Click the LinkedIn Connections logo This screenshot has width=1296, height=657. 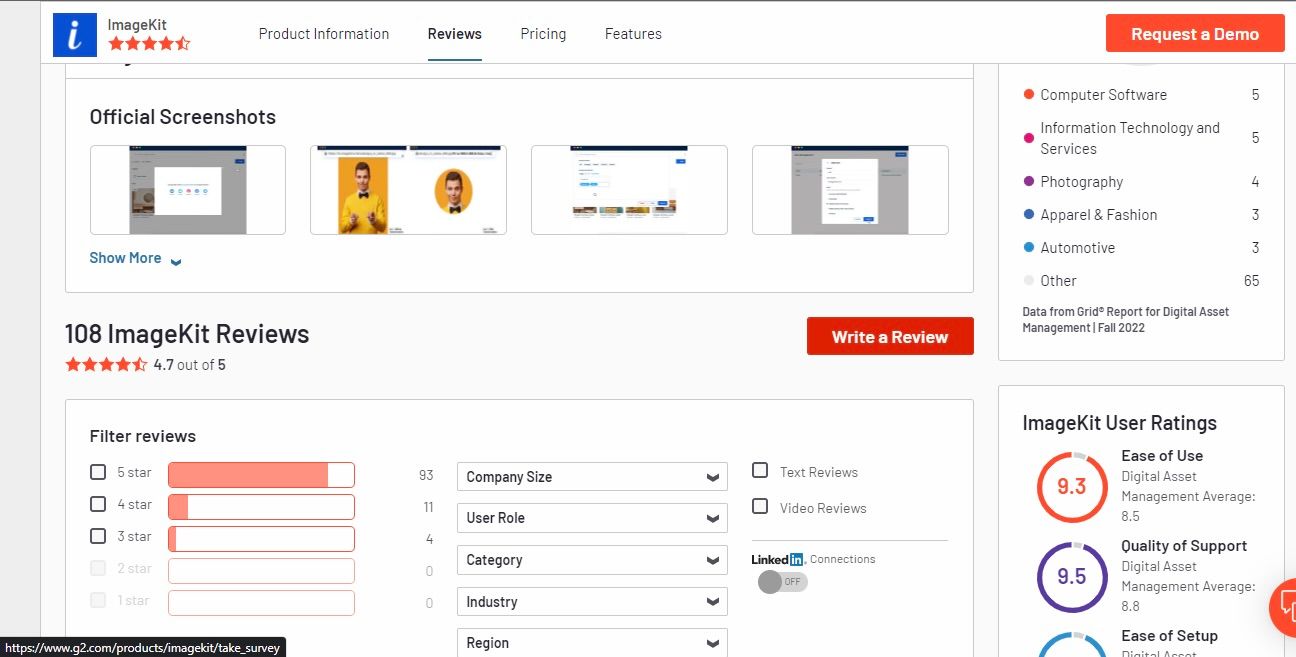pyautogui.click(x=778, y=559)
